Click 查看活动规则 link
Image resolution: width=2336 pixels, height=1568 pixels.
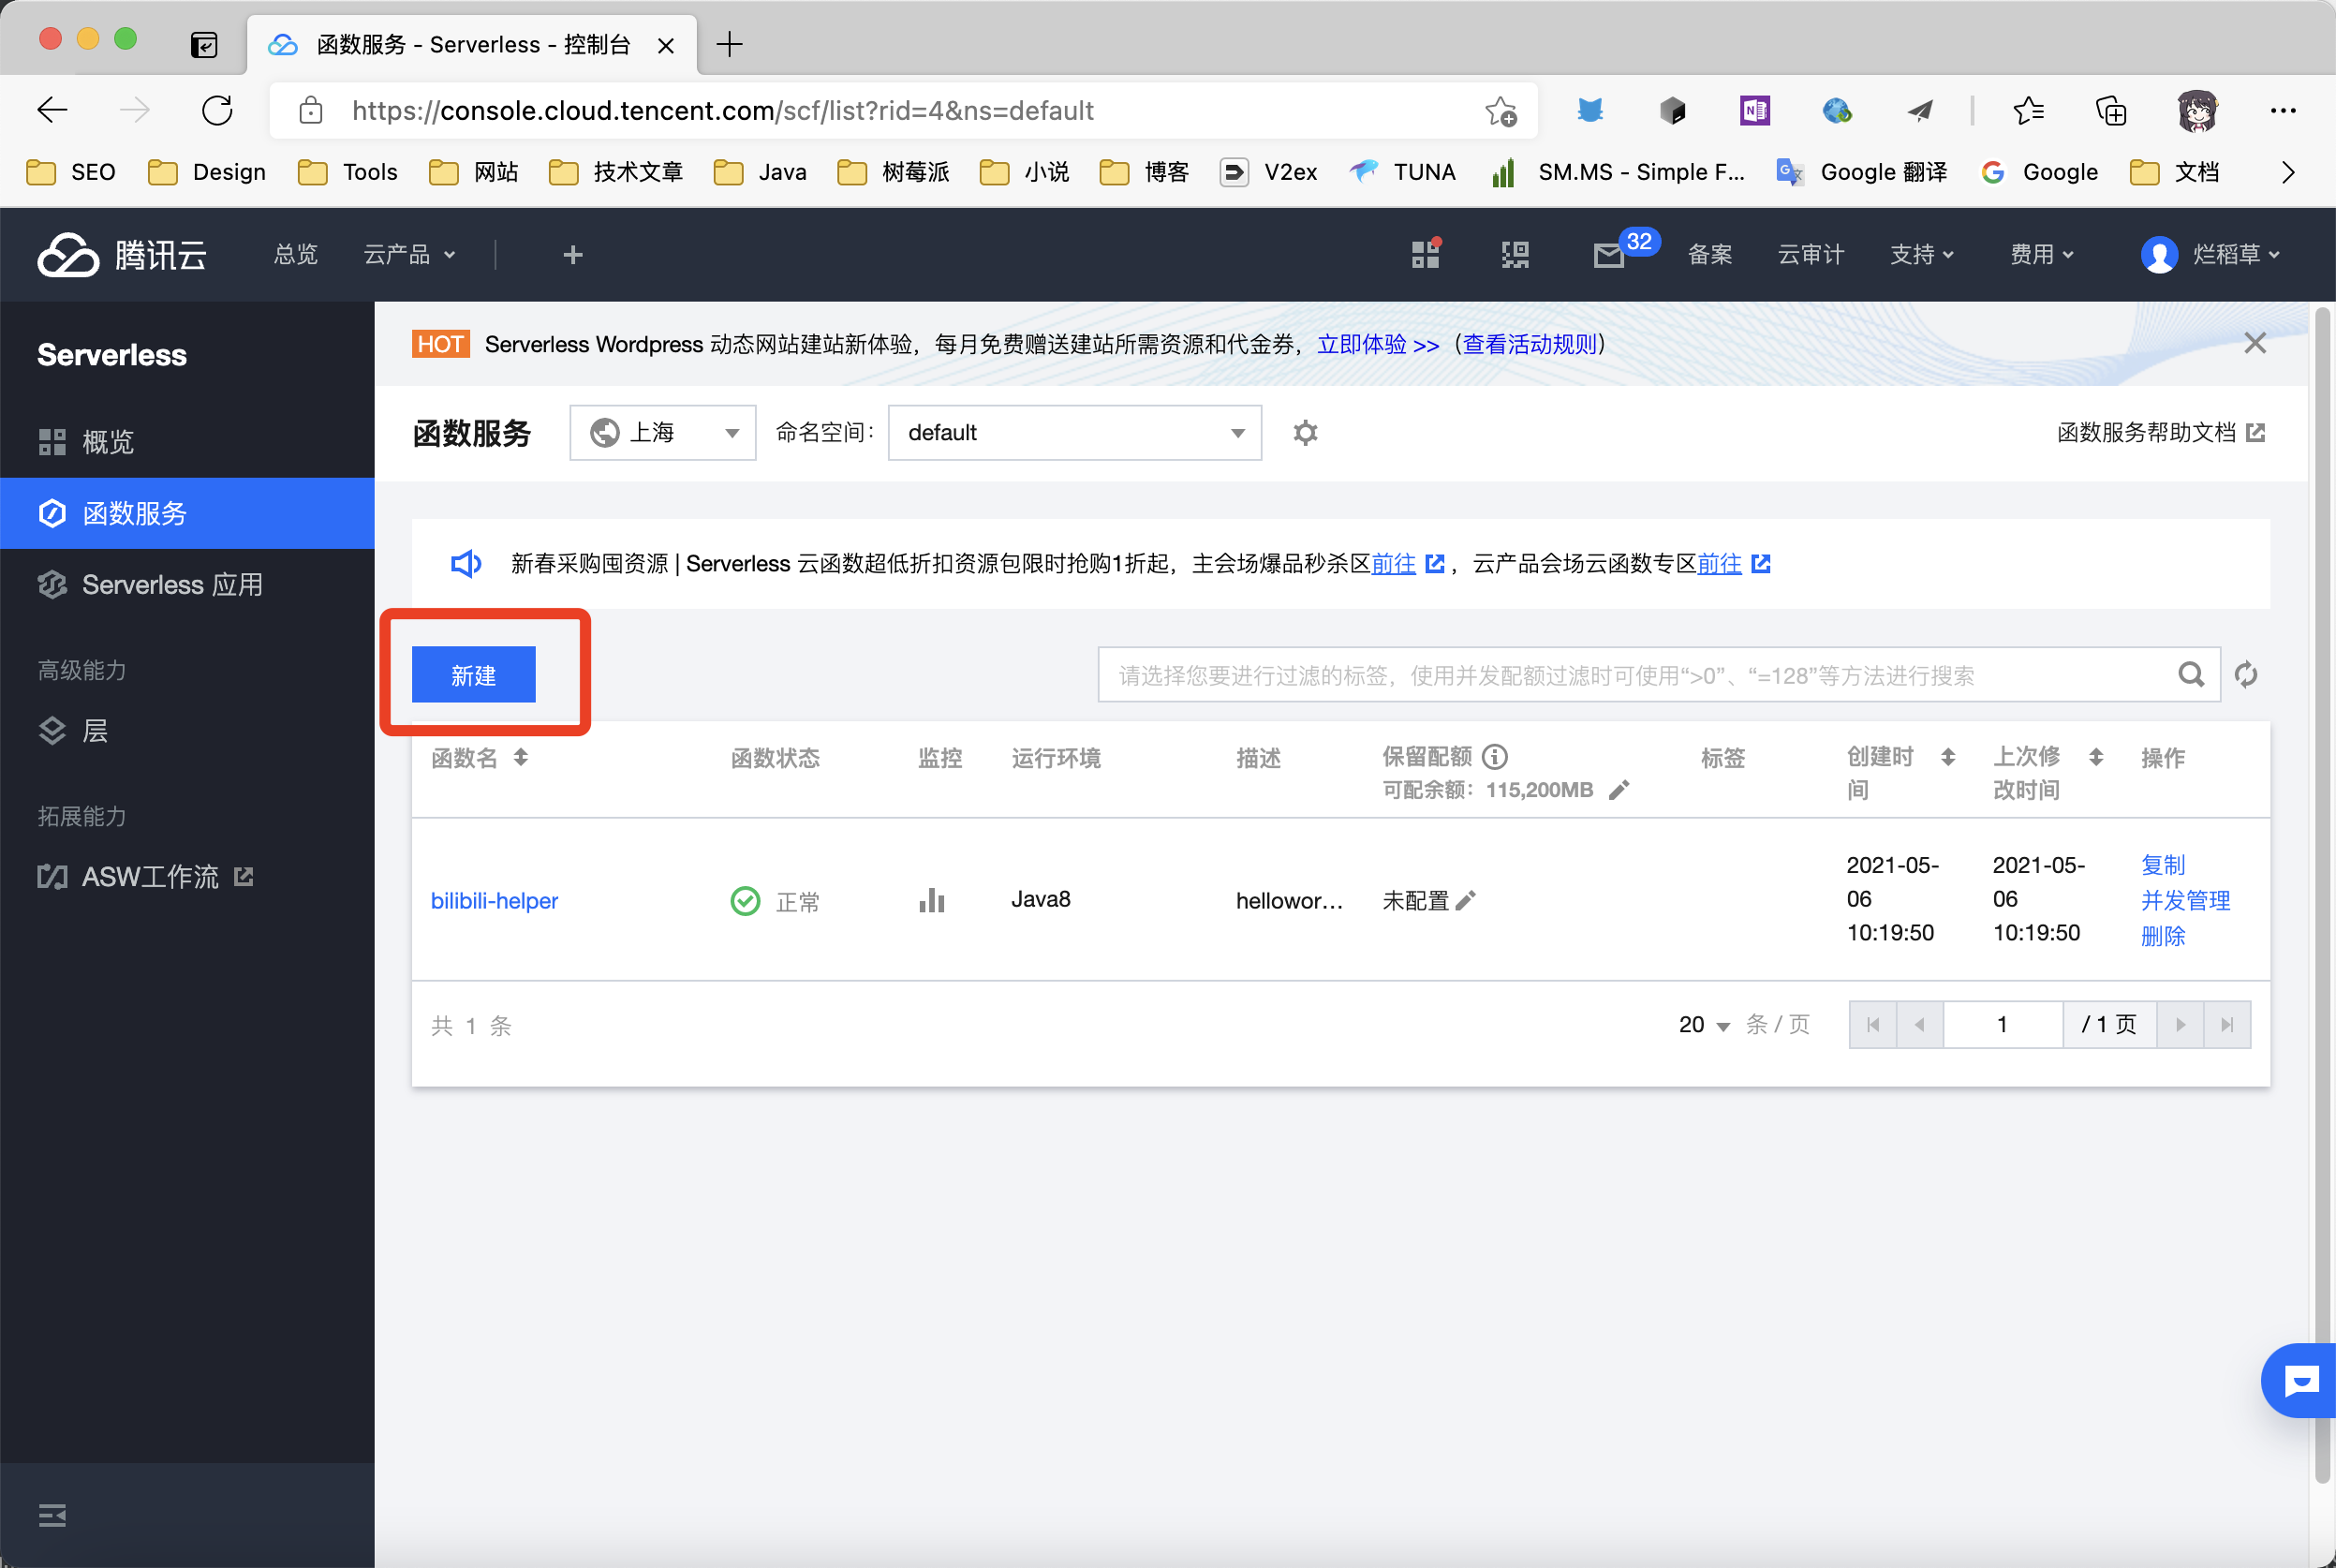point(1529,344)
